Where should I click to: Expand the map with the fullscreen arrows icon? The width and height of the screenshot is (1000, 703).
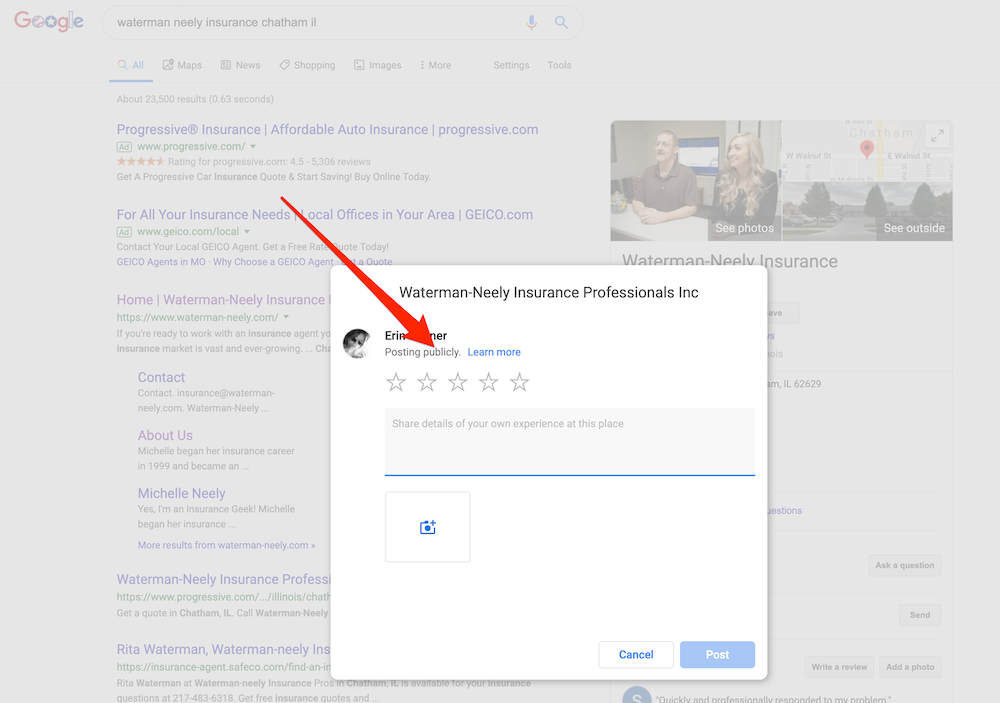[x=937, y=136]
